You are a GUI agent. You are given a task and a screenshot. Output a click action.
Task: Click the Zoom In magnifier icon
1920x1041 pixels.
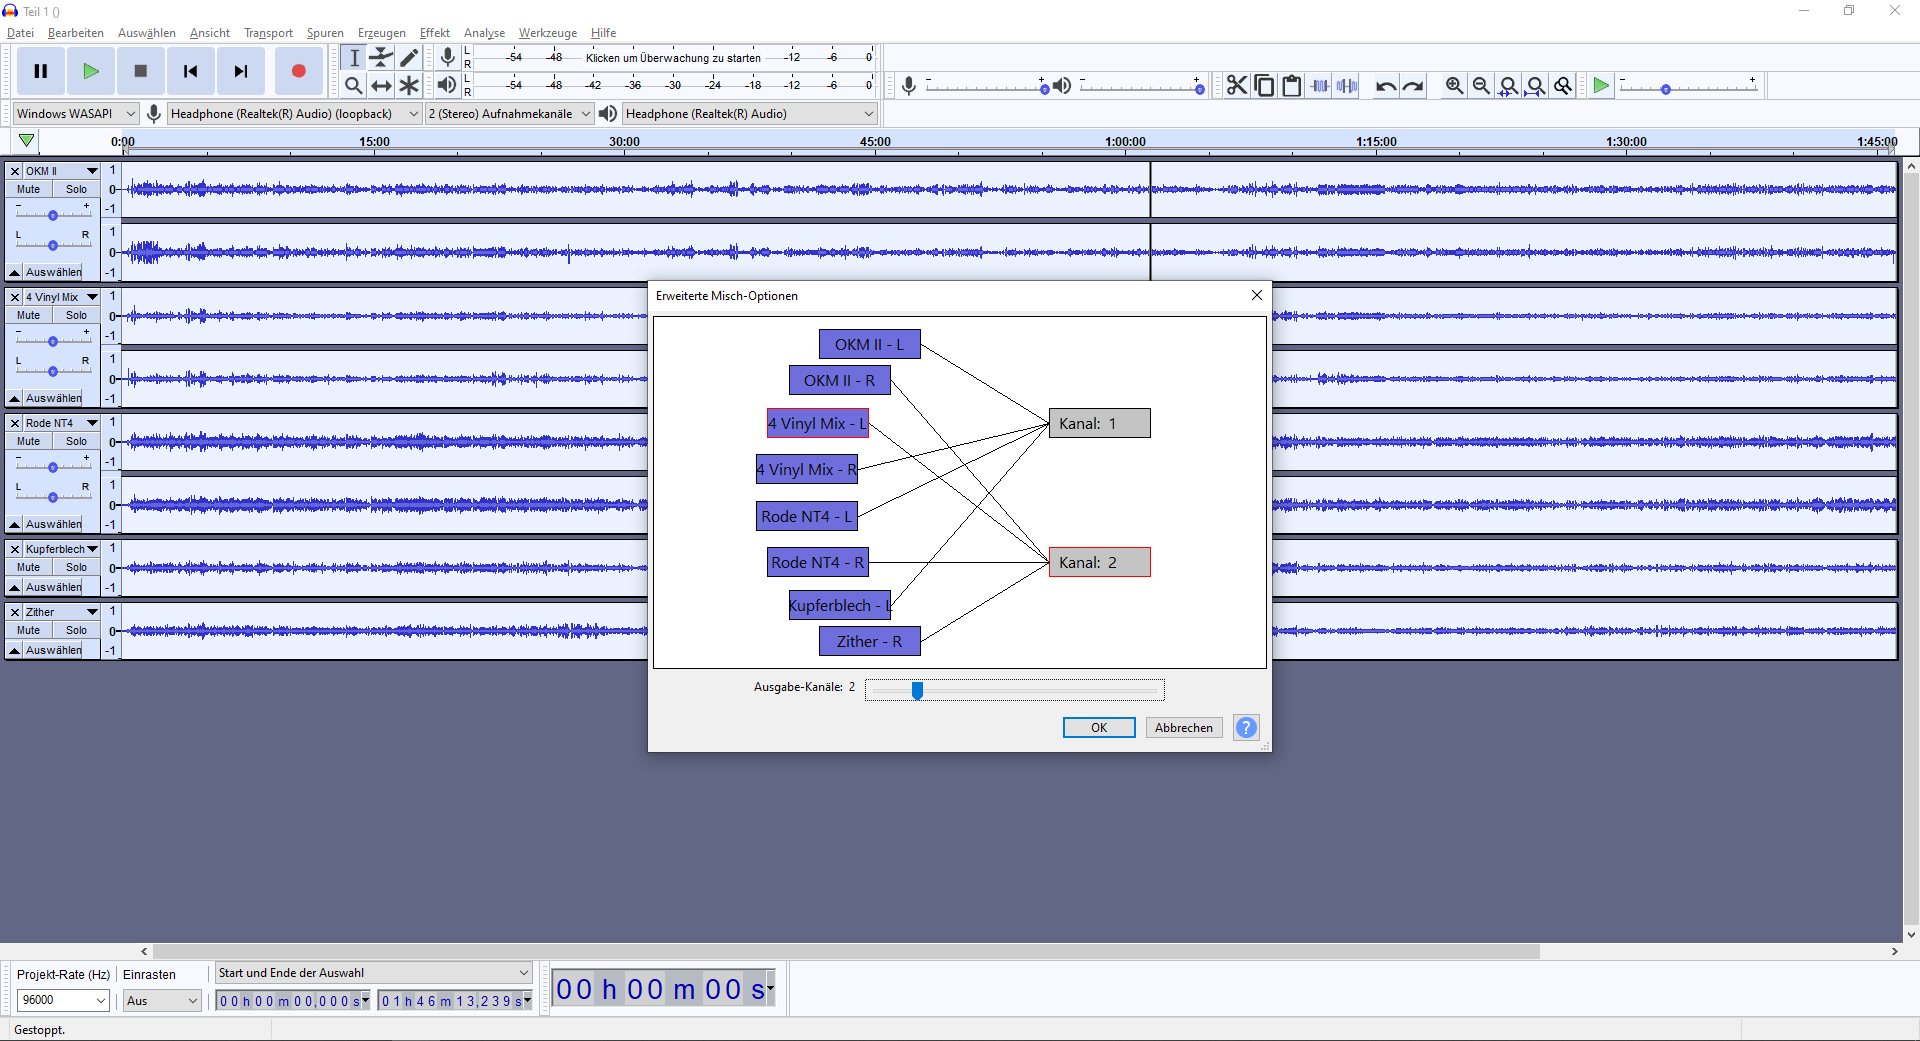click(1454, 86)
